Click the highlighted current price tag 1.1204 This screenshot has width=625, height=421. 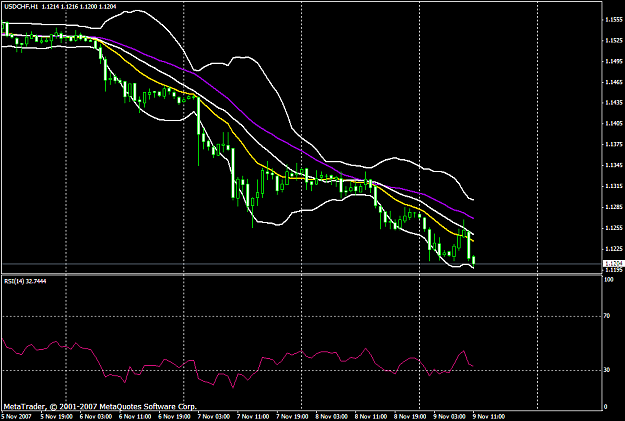tap(613, 264)
